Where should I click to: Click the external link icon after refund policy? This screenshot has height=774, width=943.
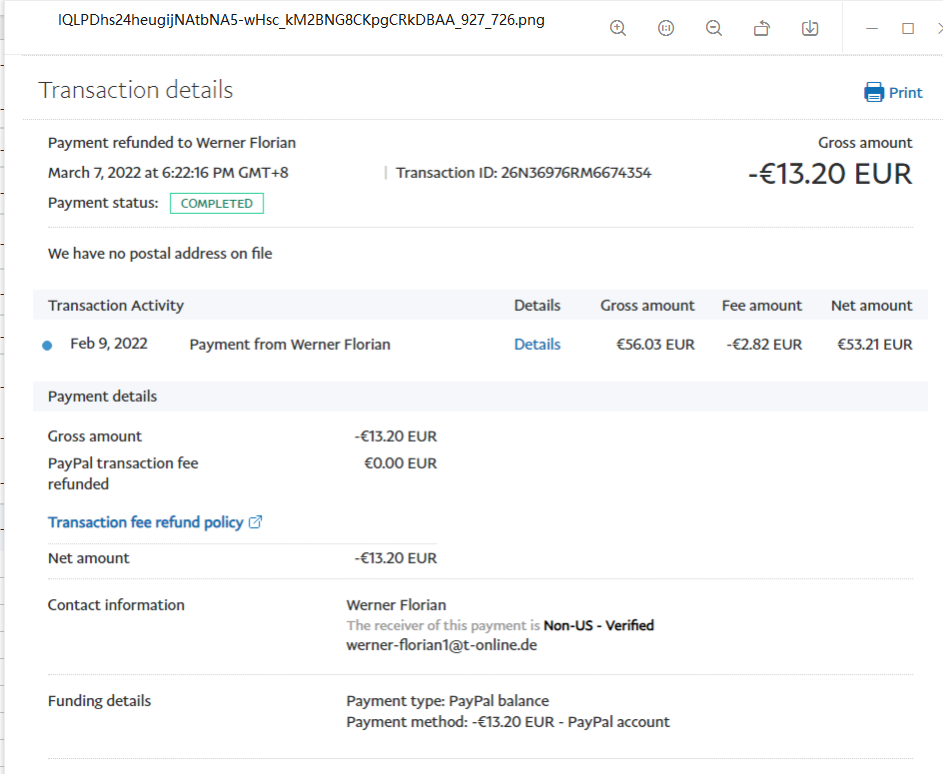tap(255, 522)
